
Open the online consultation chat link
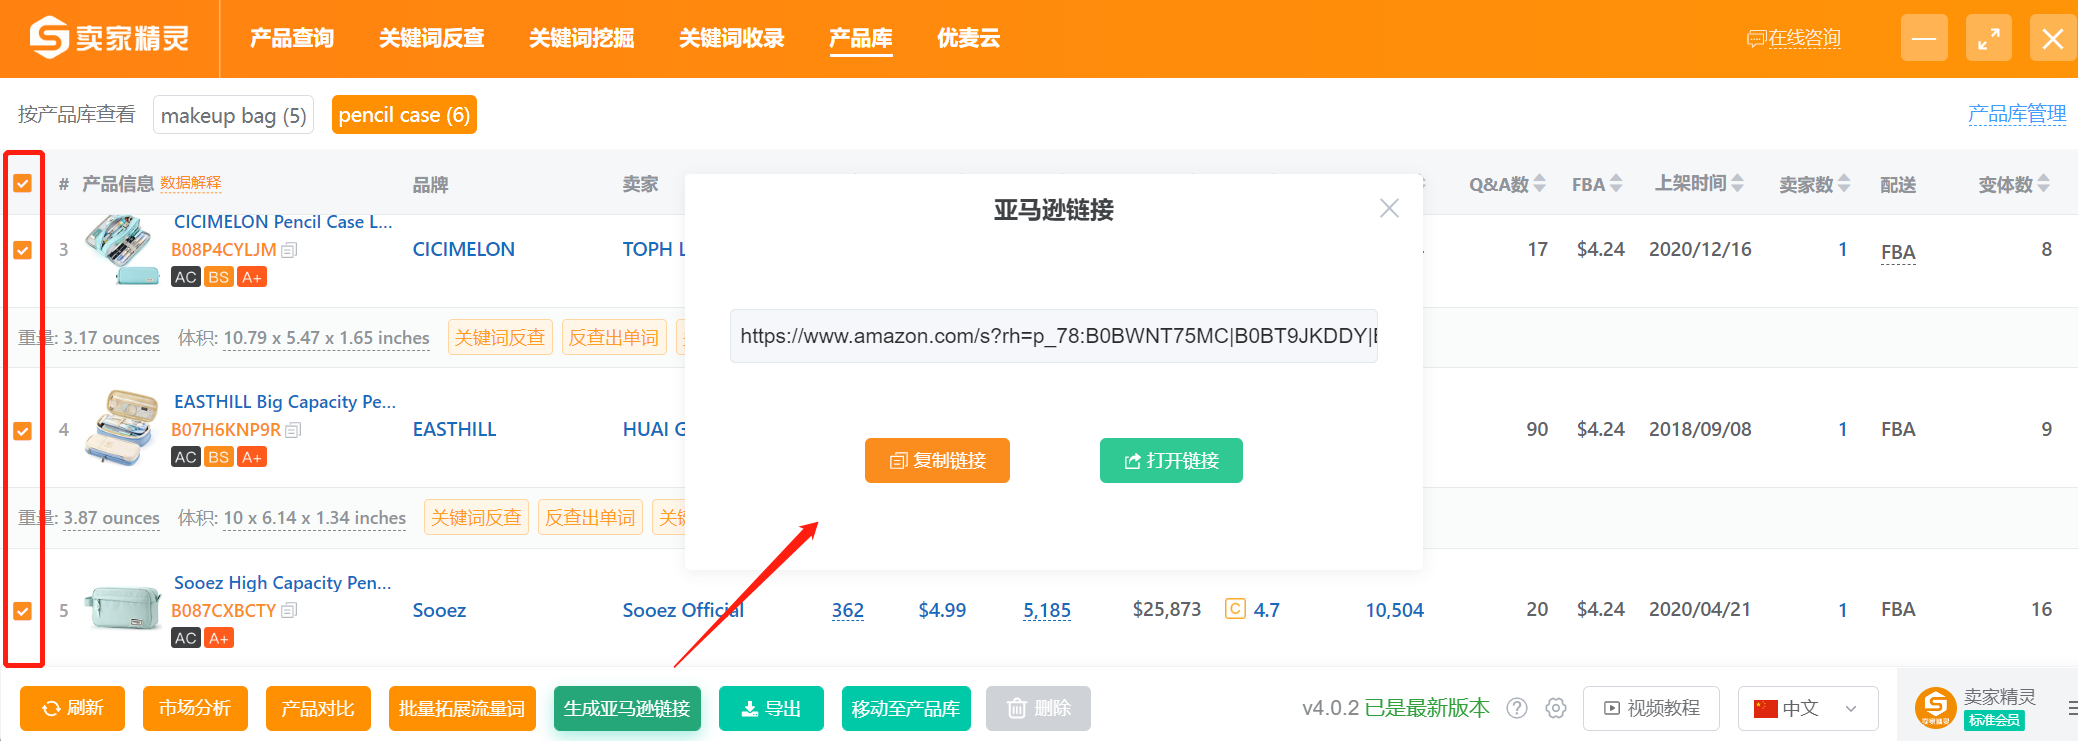coord(1794,38)
